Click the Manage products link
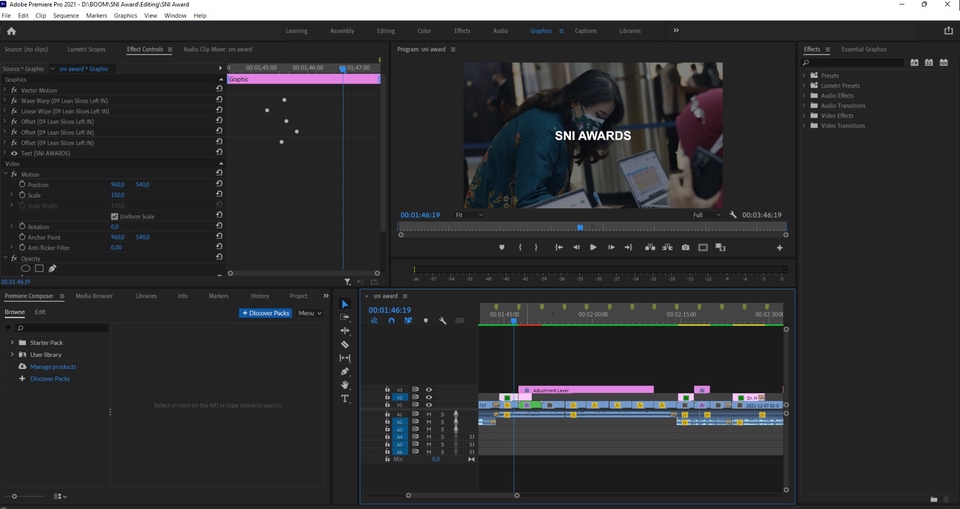Screen dimensions: 960x509 [x=53, y=366]
